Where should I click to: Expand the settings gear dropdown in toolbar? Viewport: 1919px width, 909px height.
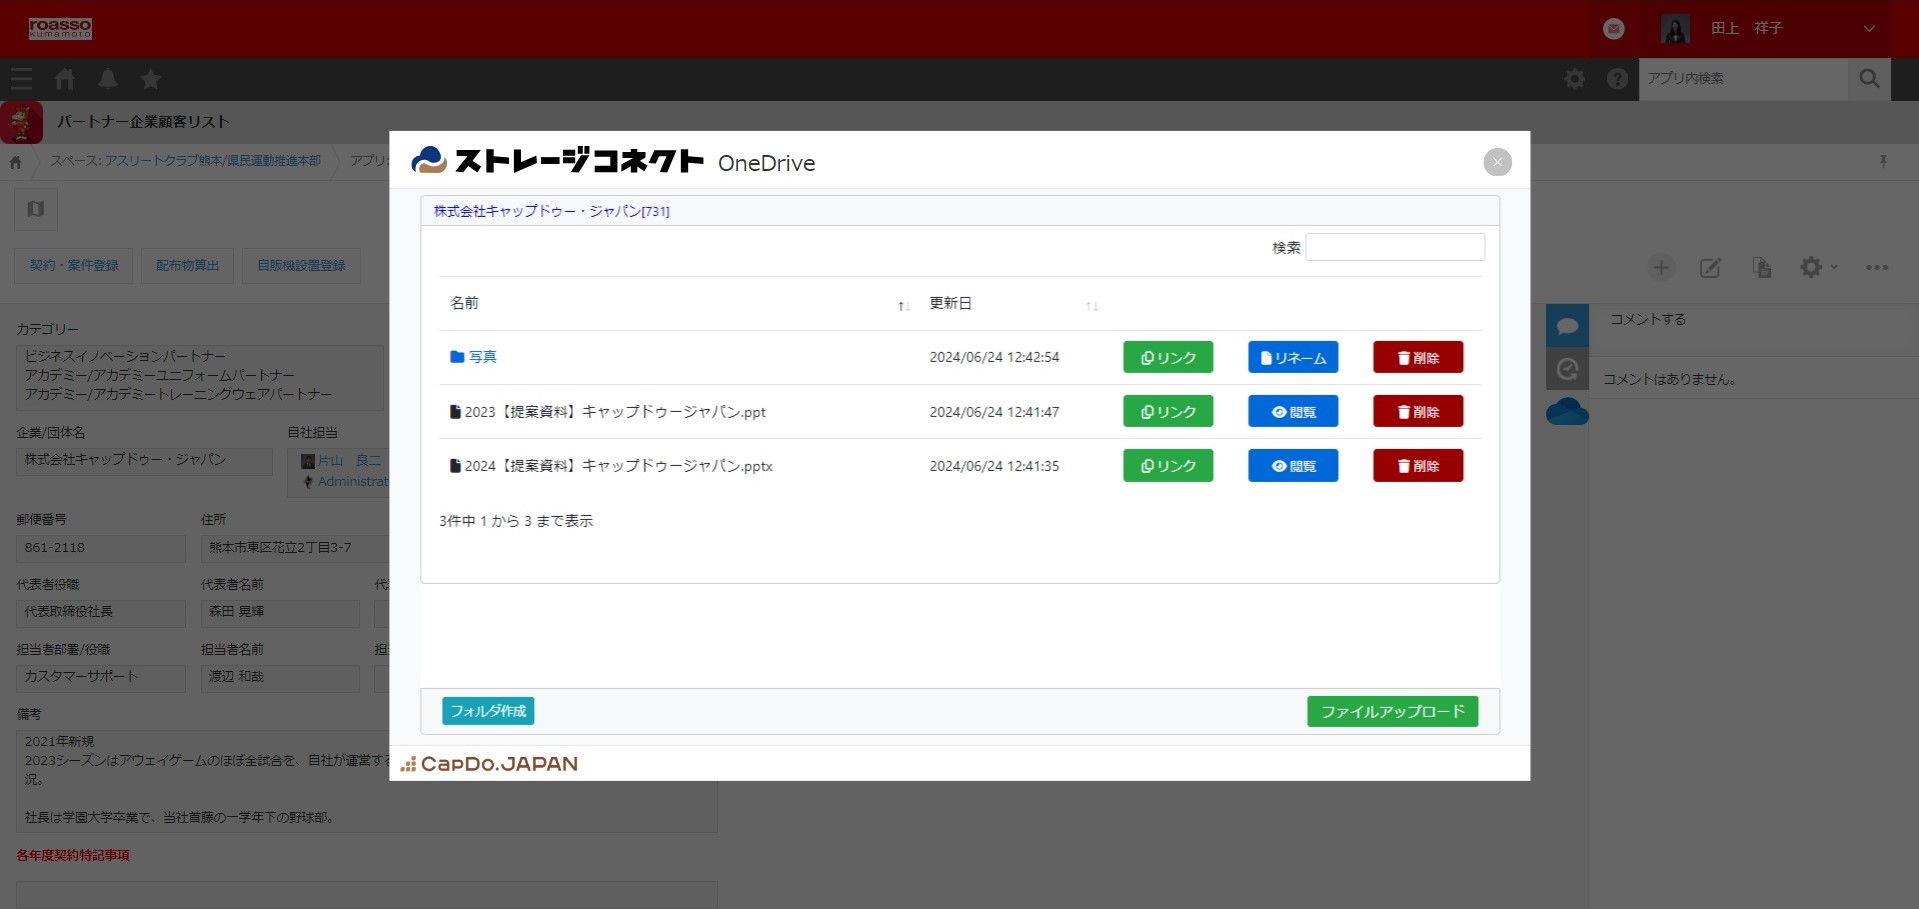[1818, 268]
